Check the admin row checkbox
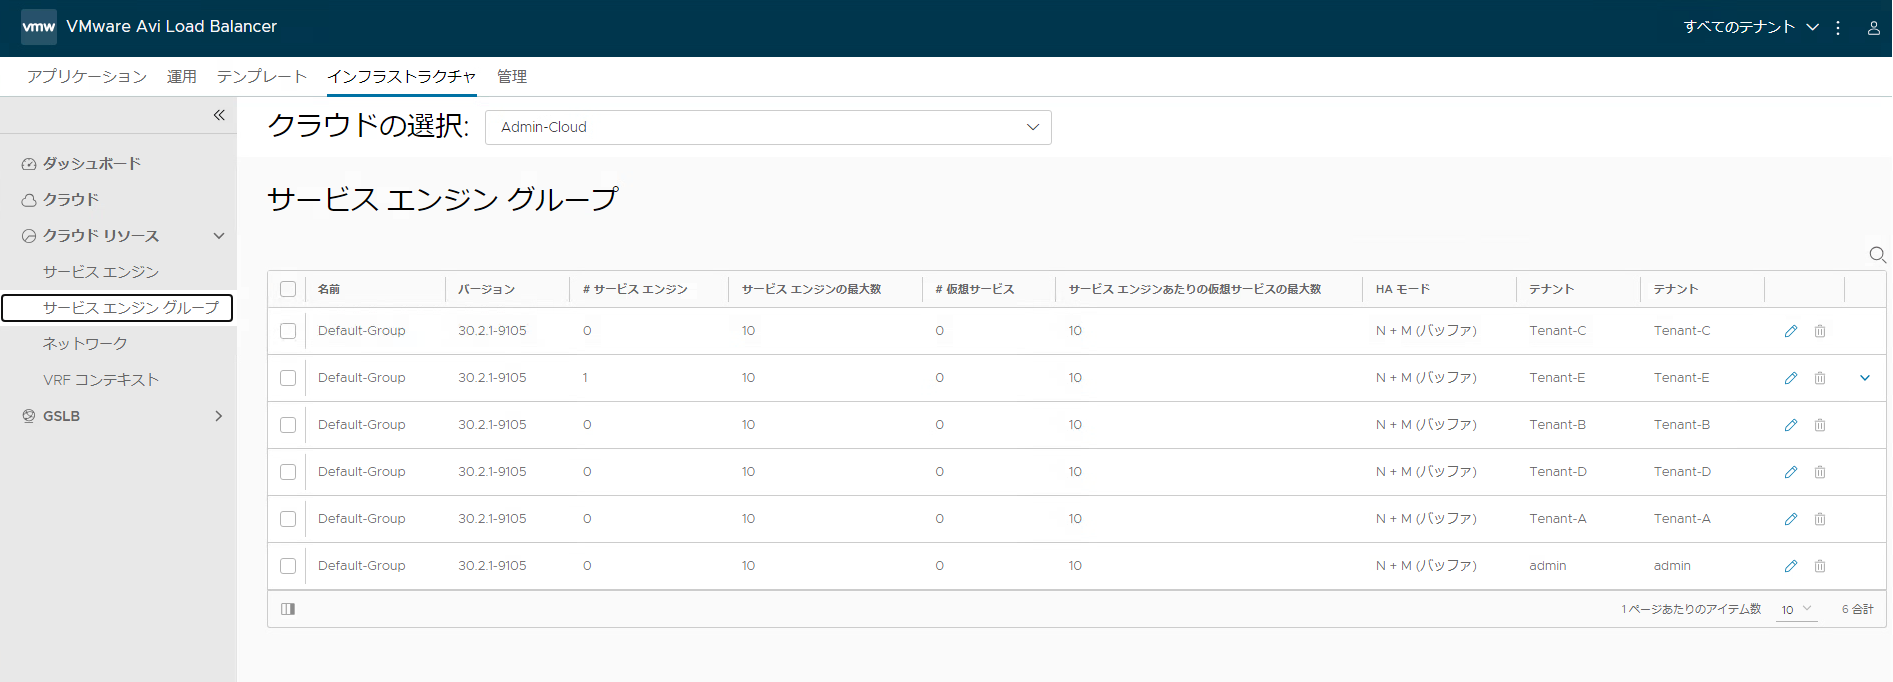The height and width of the screenshot is (682, 1893). (x=288, y=566)
